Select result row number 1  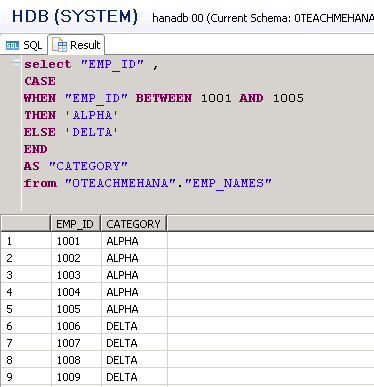(x=26, y=241)
